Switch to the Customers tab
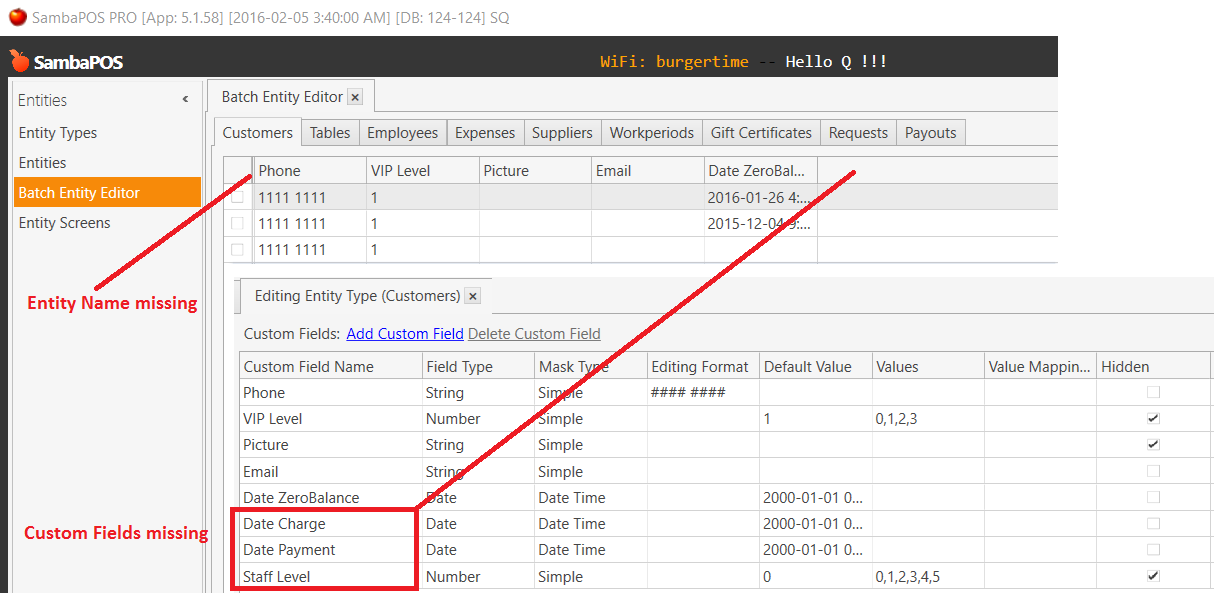The width and height of the screenshot is (1214, 593). [258, 133]
